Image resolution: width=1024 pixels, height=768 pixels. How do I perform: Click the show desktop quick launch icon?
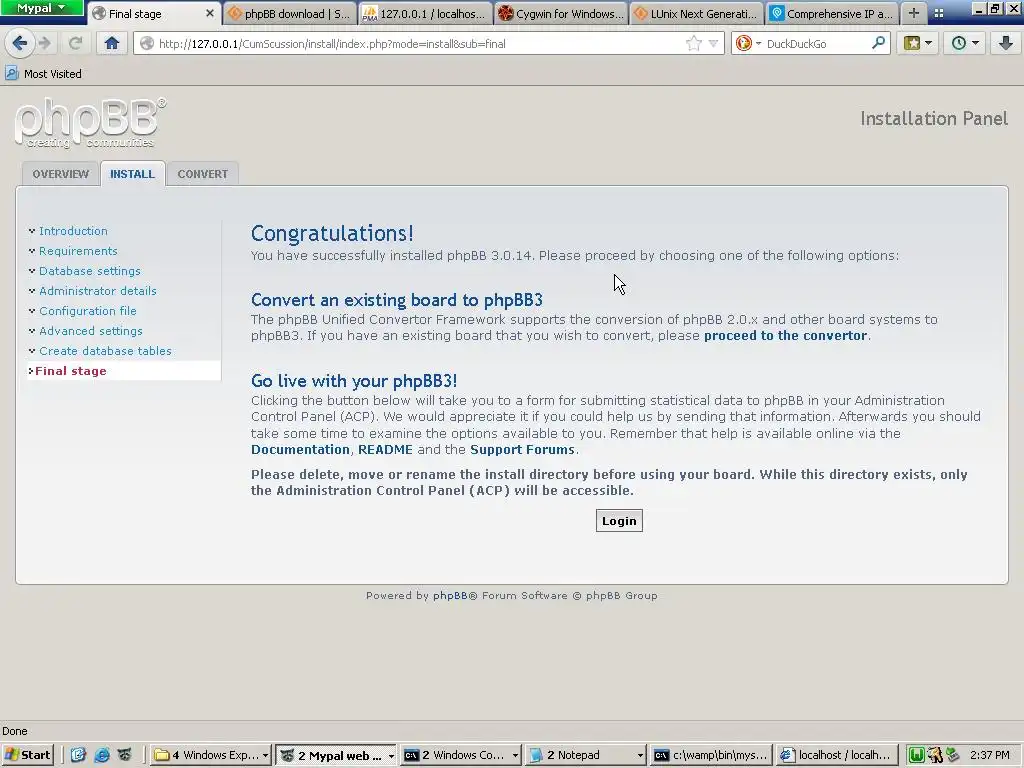78,755
